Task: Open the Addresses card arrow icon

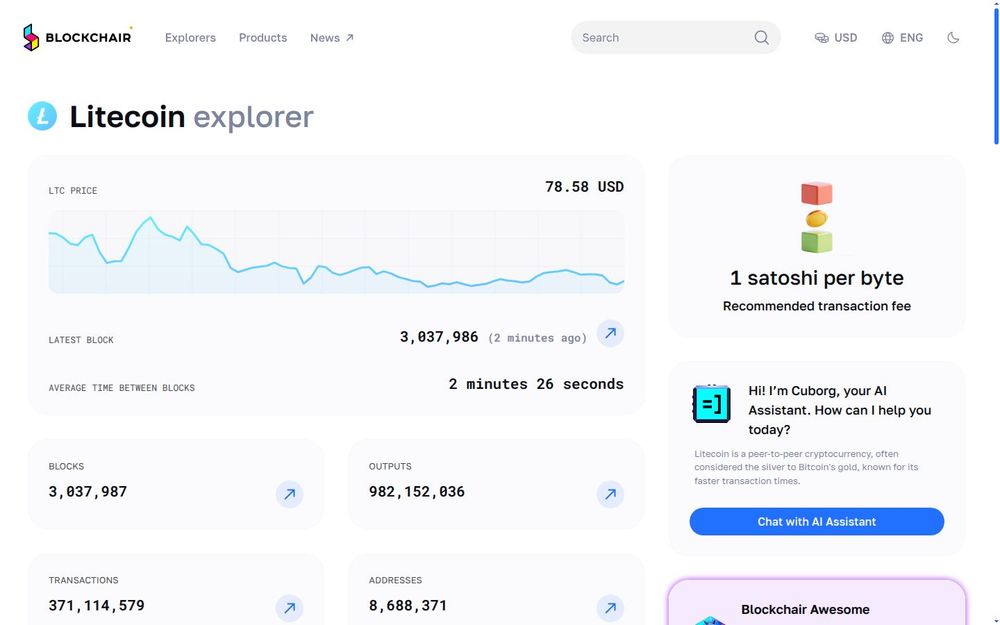Action: pyautogui.click(x=610, y=608)
